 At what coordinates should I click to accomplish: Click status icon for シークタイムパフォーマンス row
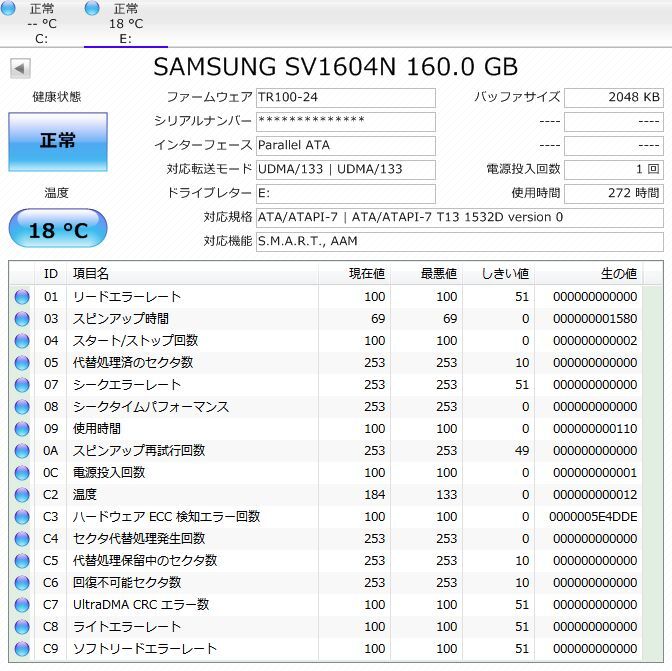pyautogui.click(x=22, y=407)
